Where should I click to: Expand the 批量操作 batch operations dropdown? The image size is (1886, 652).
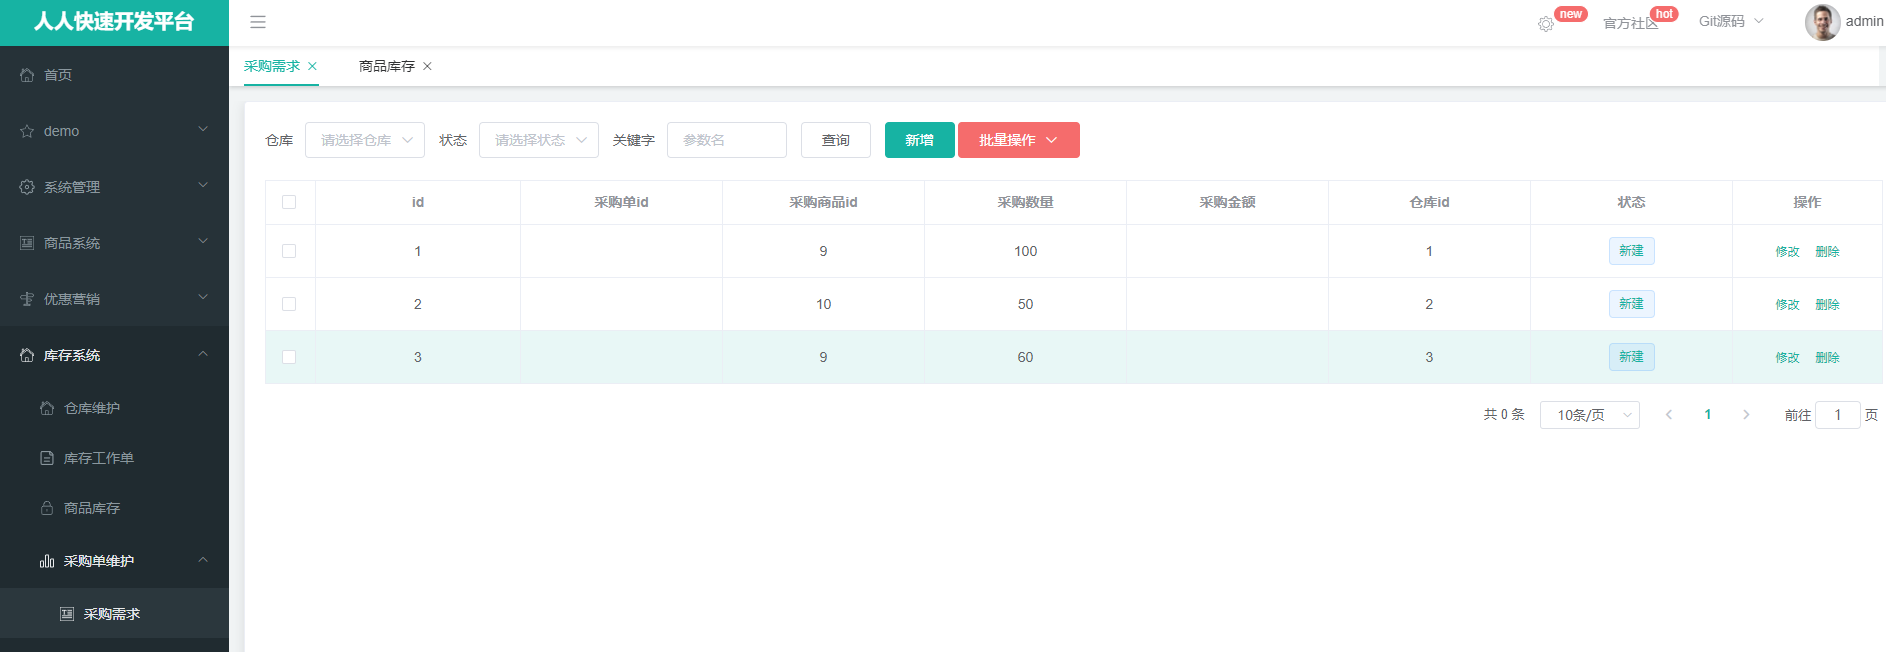click(x=1018, y=140)
